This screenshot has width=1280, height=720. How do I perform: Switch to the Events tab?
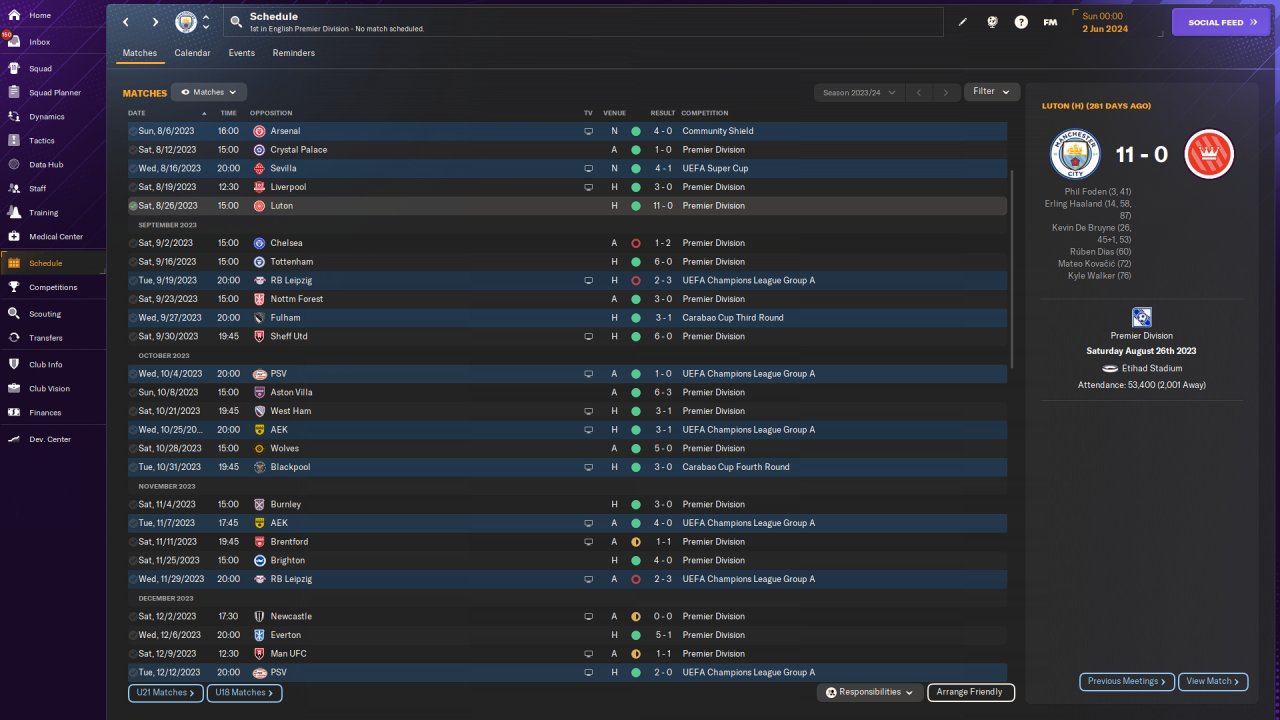pyautogui.click(x=241, y=53)
